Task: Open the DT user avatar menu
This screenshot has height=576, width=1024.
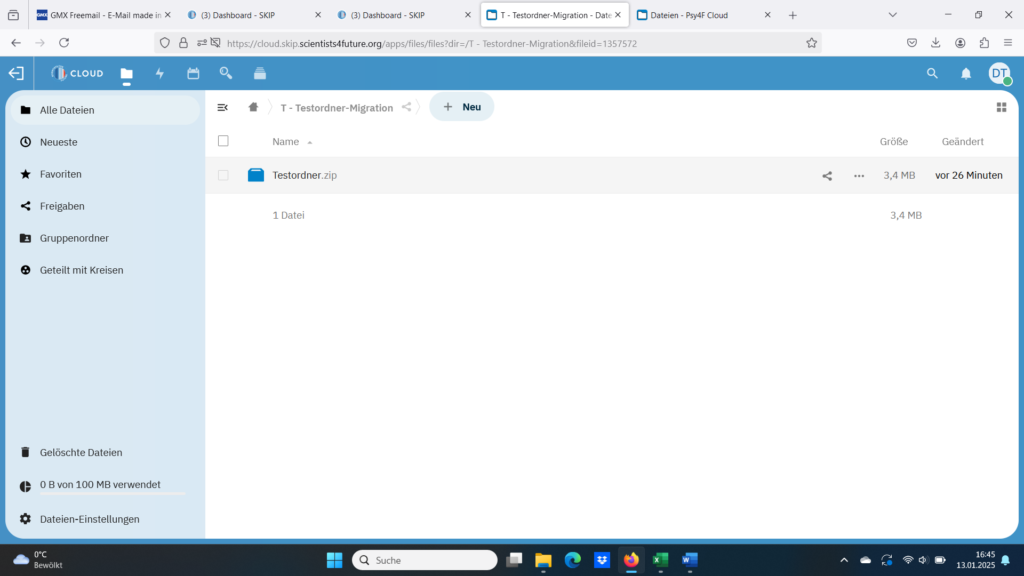Action: tap(999, 73)
